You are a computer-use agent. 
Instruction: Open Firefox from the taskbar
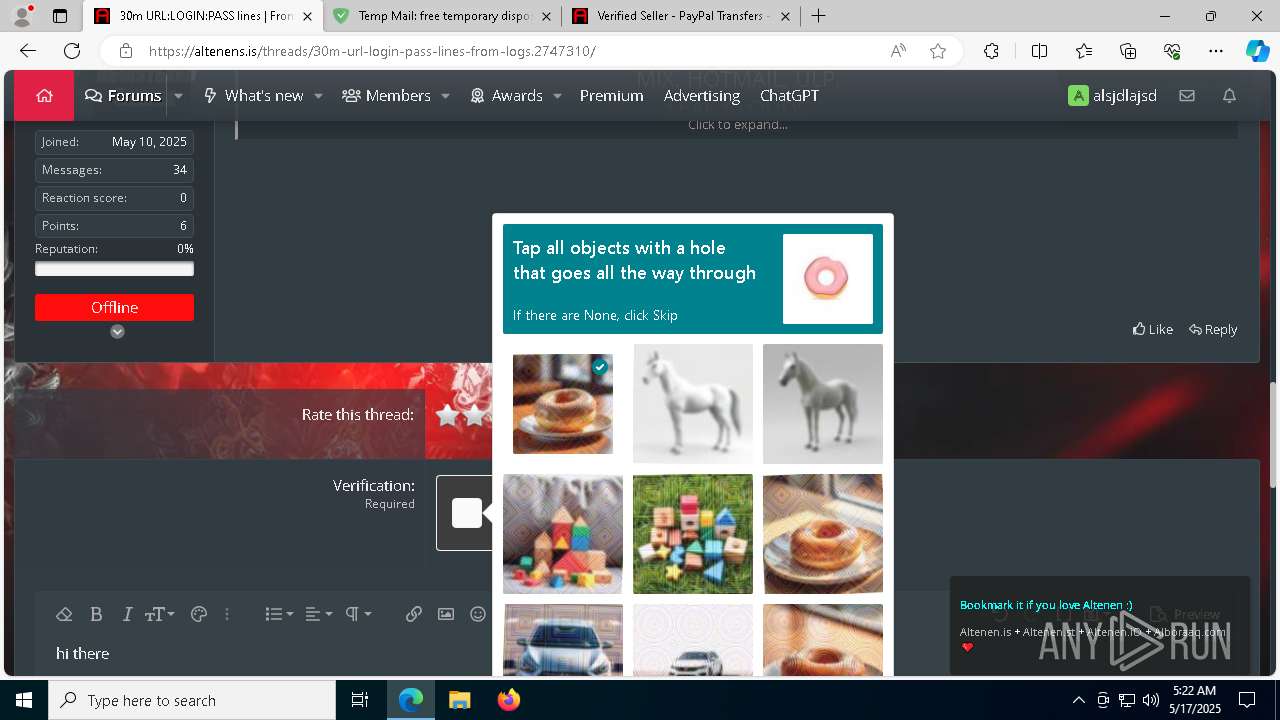pos(509,700)
